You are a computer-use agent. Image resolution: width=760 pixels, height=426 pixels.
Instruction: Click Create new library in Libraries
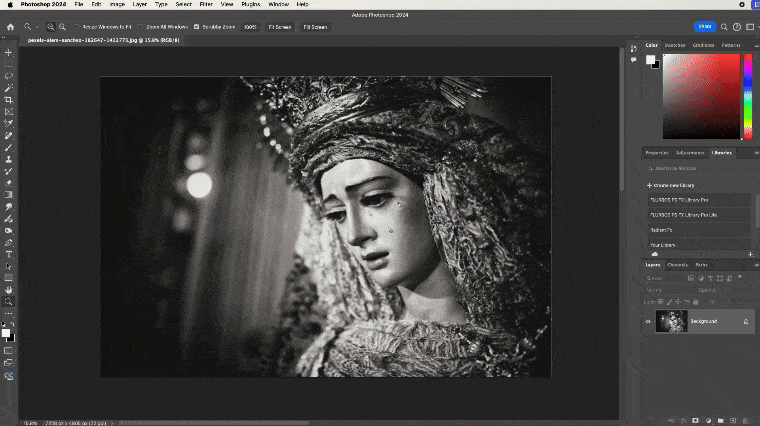pos(672,185)
